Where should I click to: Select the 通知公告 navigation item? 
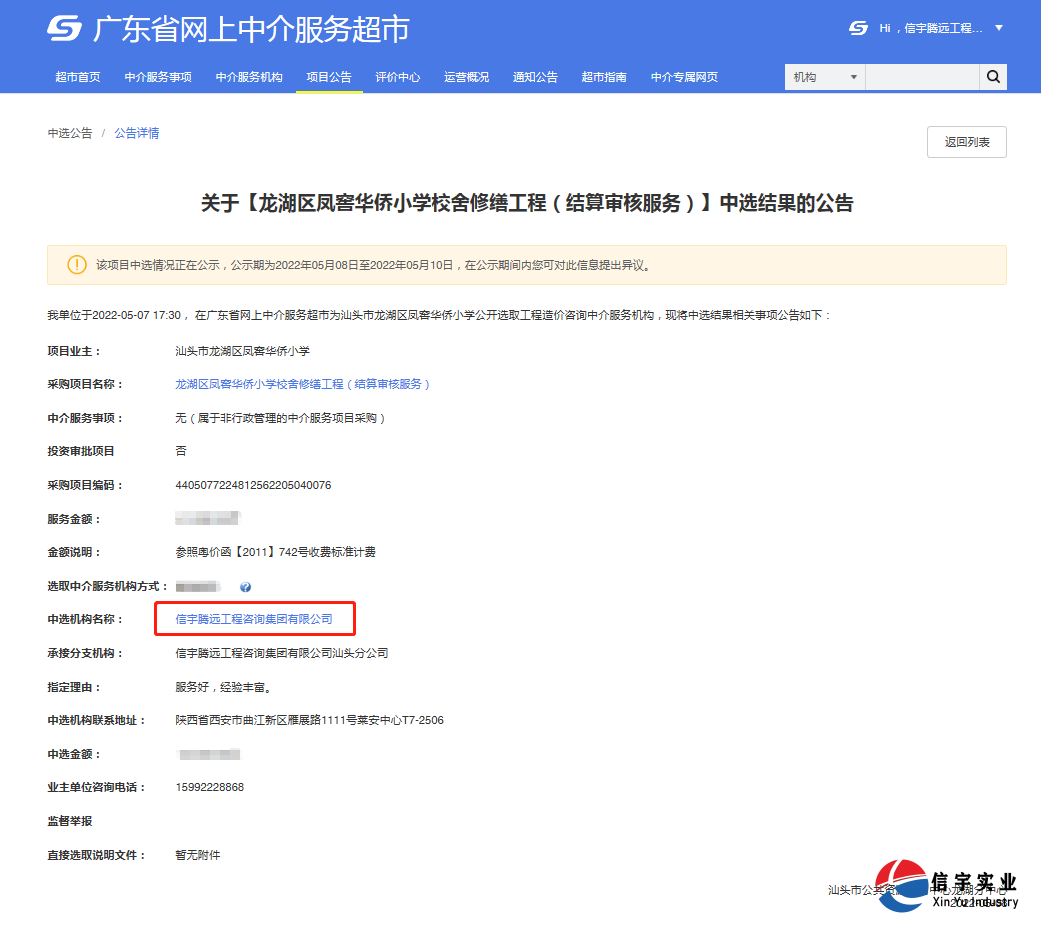point(535,76)
